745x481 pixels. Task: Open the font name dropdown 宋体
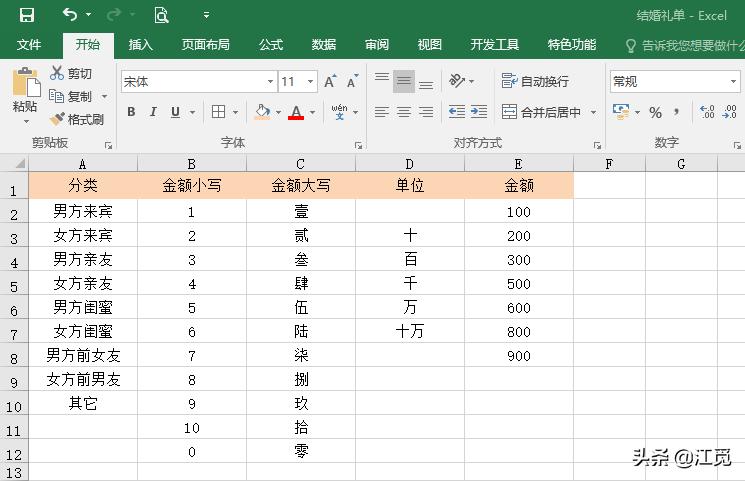270,82
